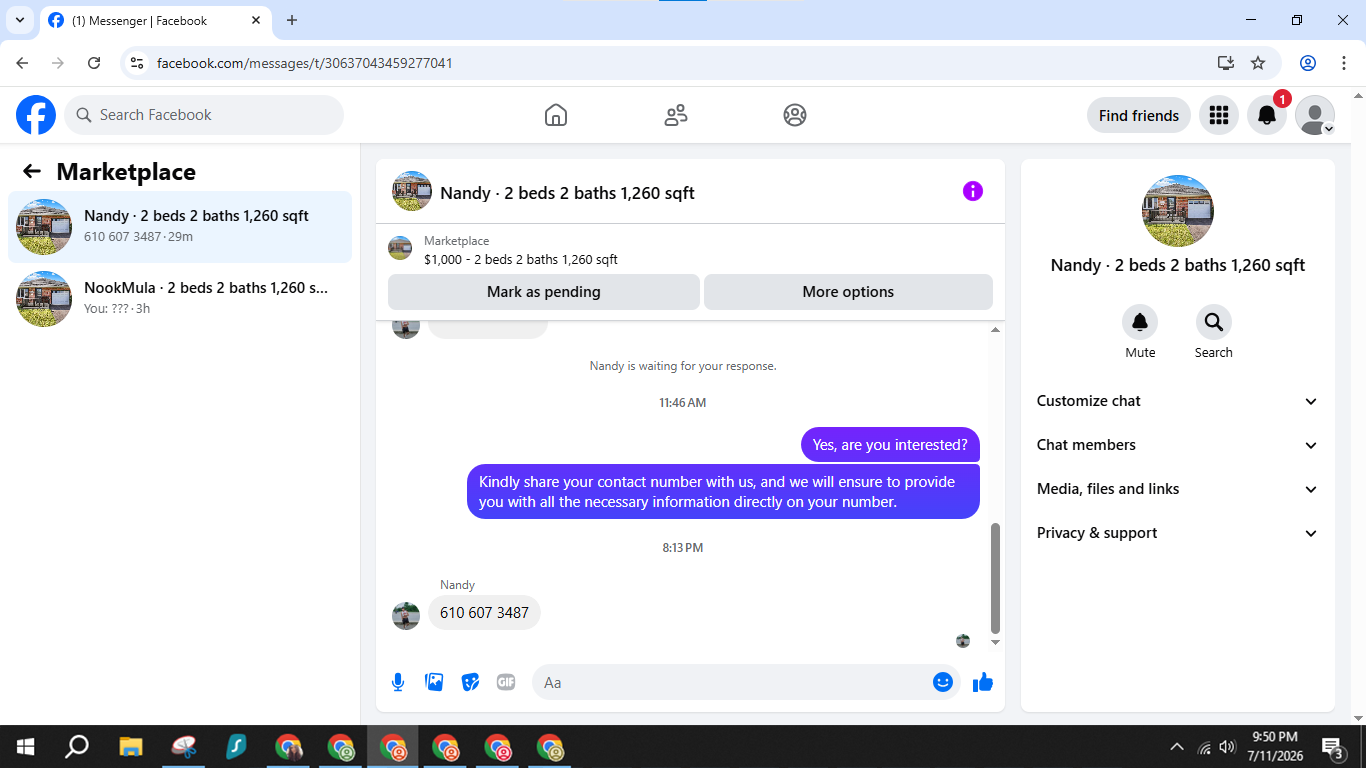Reload the Facebook page
Image resolution: width=1366 pixels, height=768 pixels.
pyautogui.click(x=94, y=63)
